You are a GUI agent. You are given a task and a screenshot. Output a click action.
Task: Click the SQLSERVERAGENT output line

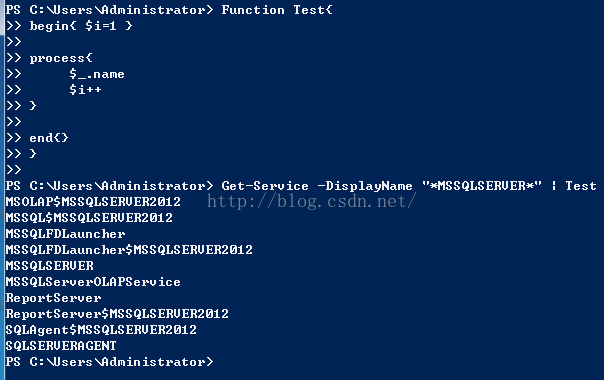(61, 346)
